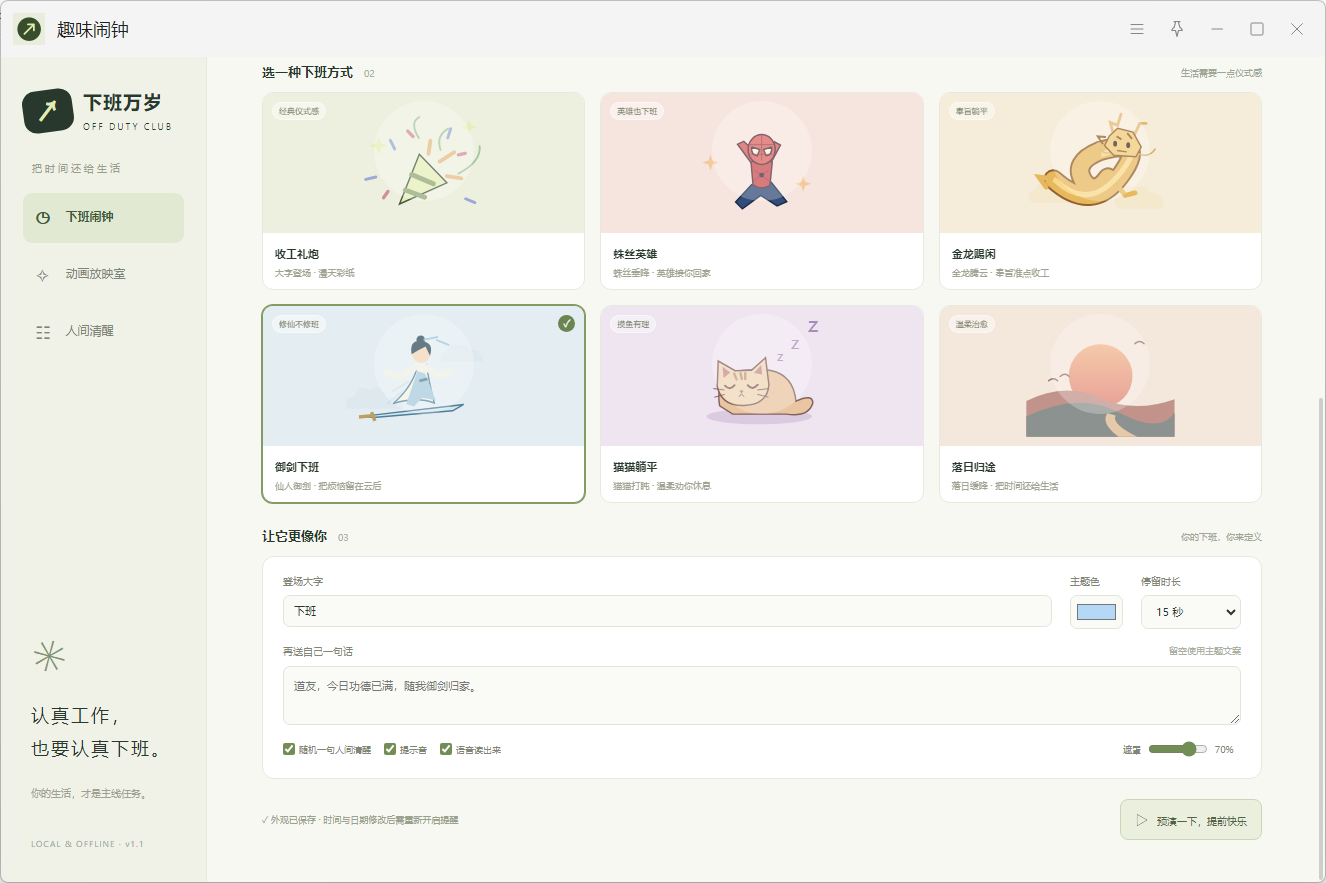Click the sparkle icon beside 动画放映室
The width and height of the screenshot is (1326, 883).
tap(43, 275)
